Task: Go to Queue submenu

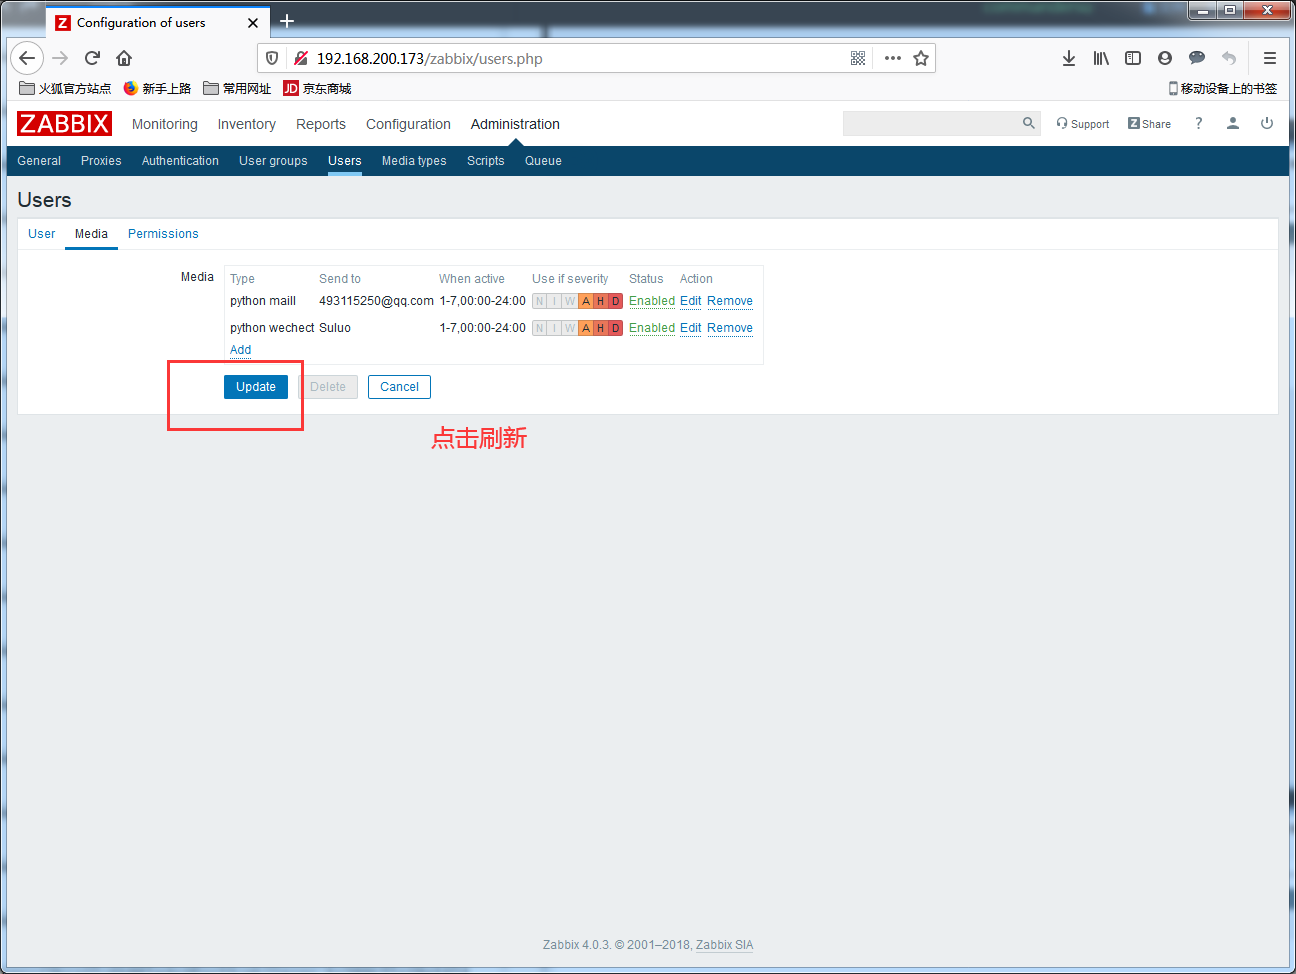Action: (x=543, y=161)
